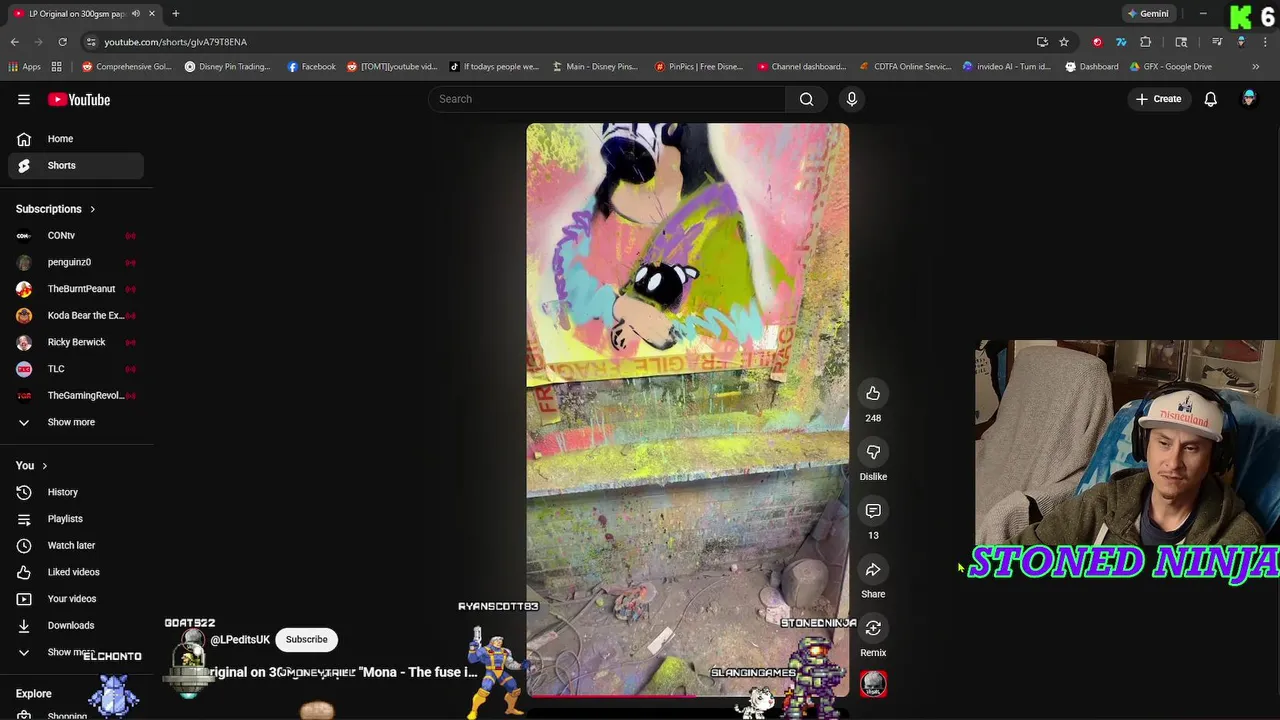Open the Channel dashboard bookmark
The width and height of the screenshot is (1280, 720).
[801, 67]
